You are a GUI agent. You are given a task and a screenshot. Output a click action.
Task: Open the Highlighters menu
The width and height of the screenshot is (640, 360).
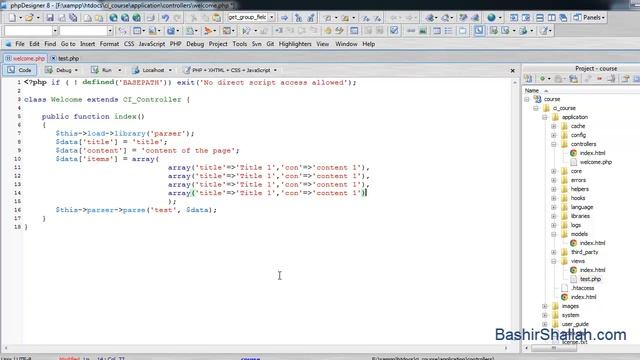pyautogui.click(x=295, y=44)
